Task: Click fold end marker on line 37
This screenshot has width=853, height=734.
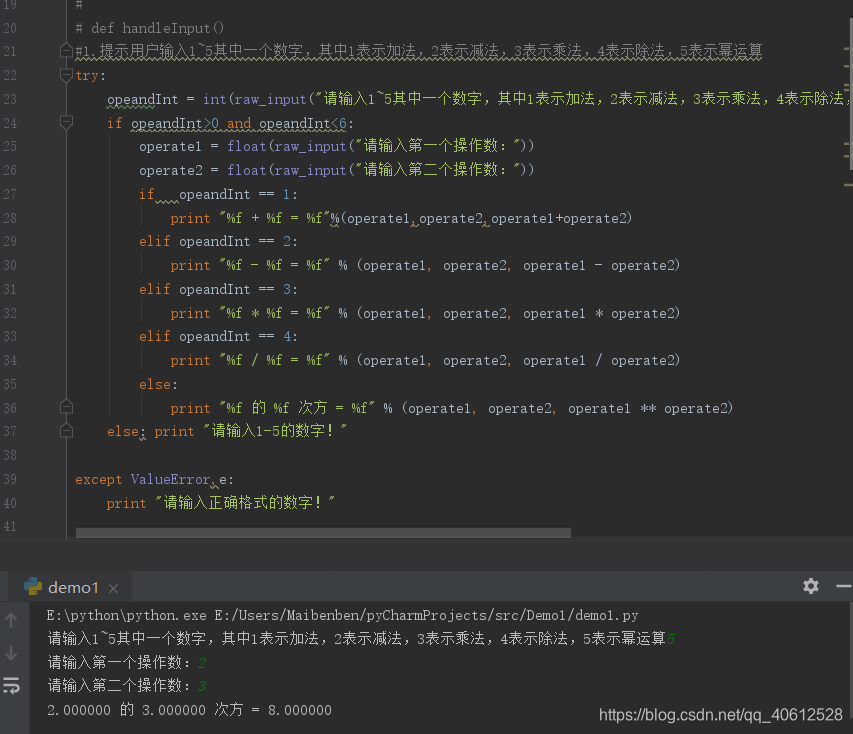Action: pos(66,431)
